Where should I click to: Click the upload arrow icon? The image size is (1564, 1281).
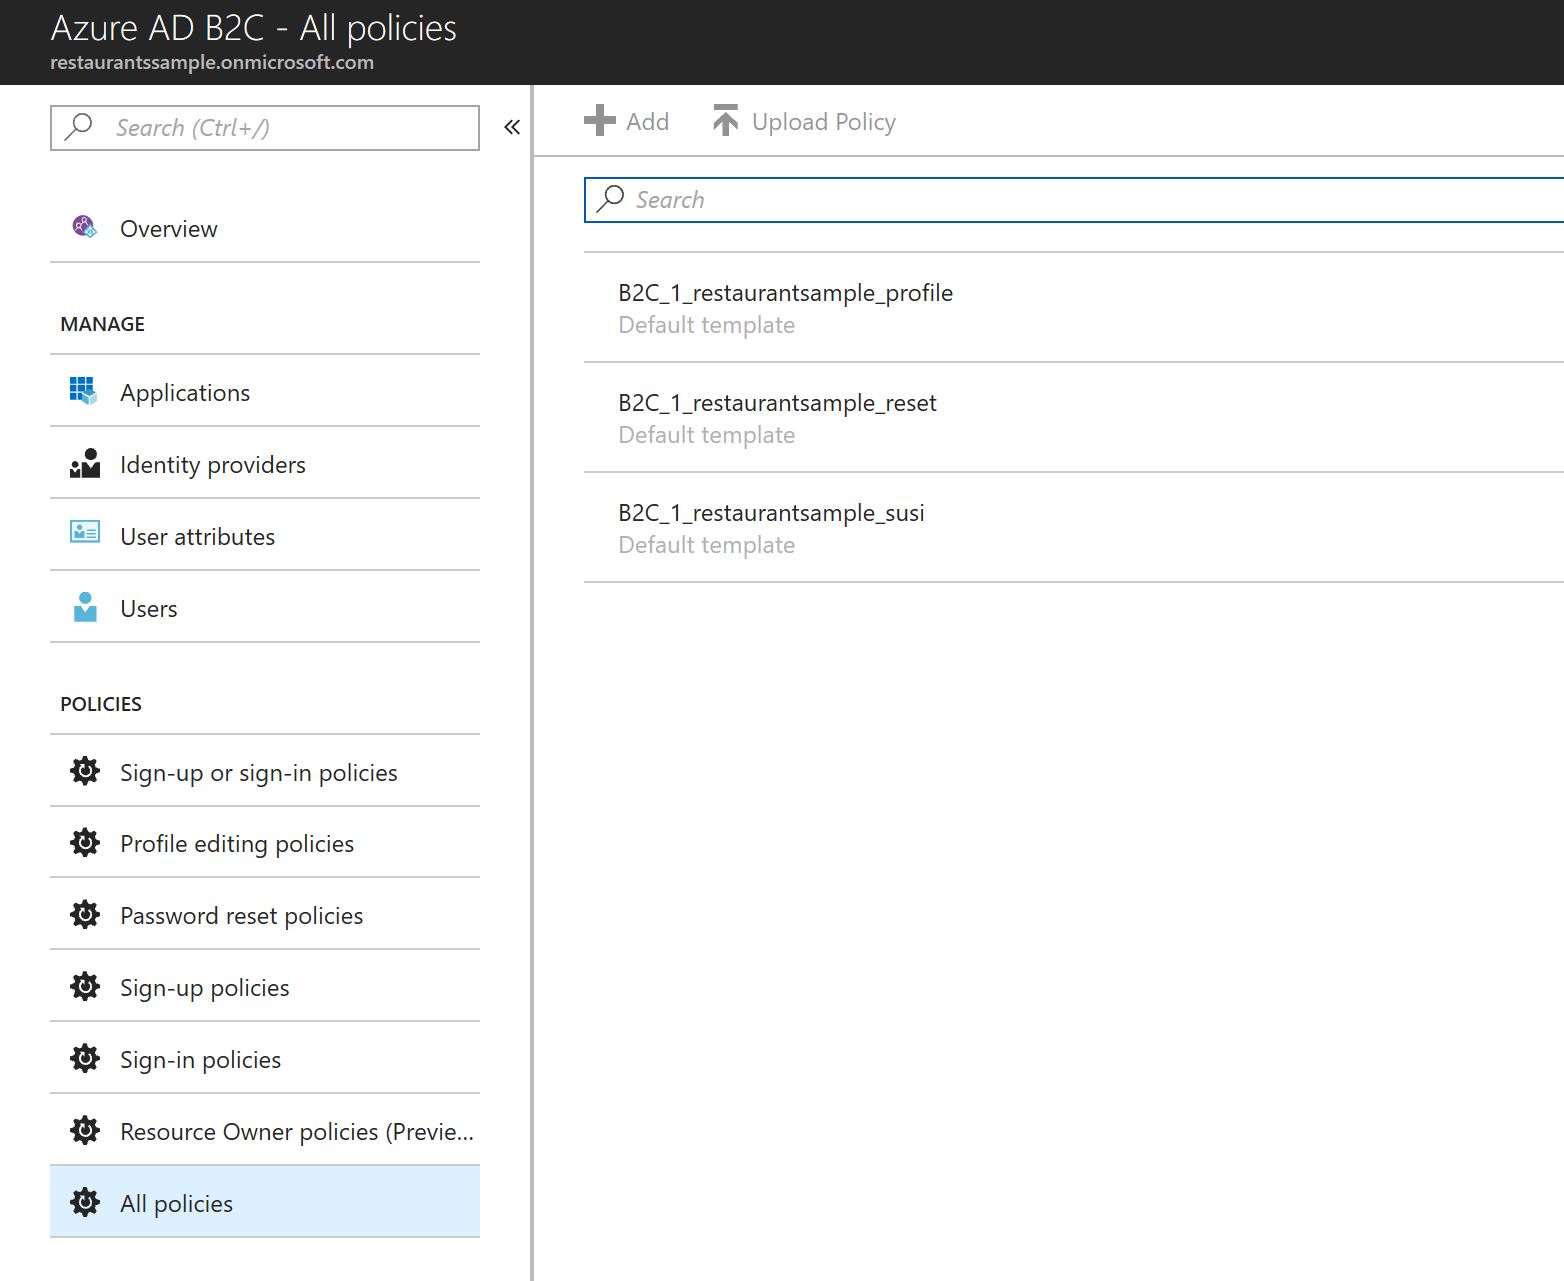tap(725, 120)
